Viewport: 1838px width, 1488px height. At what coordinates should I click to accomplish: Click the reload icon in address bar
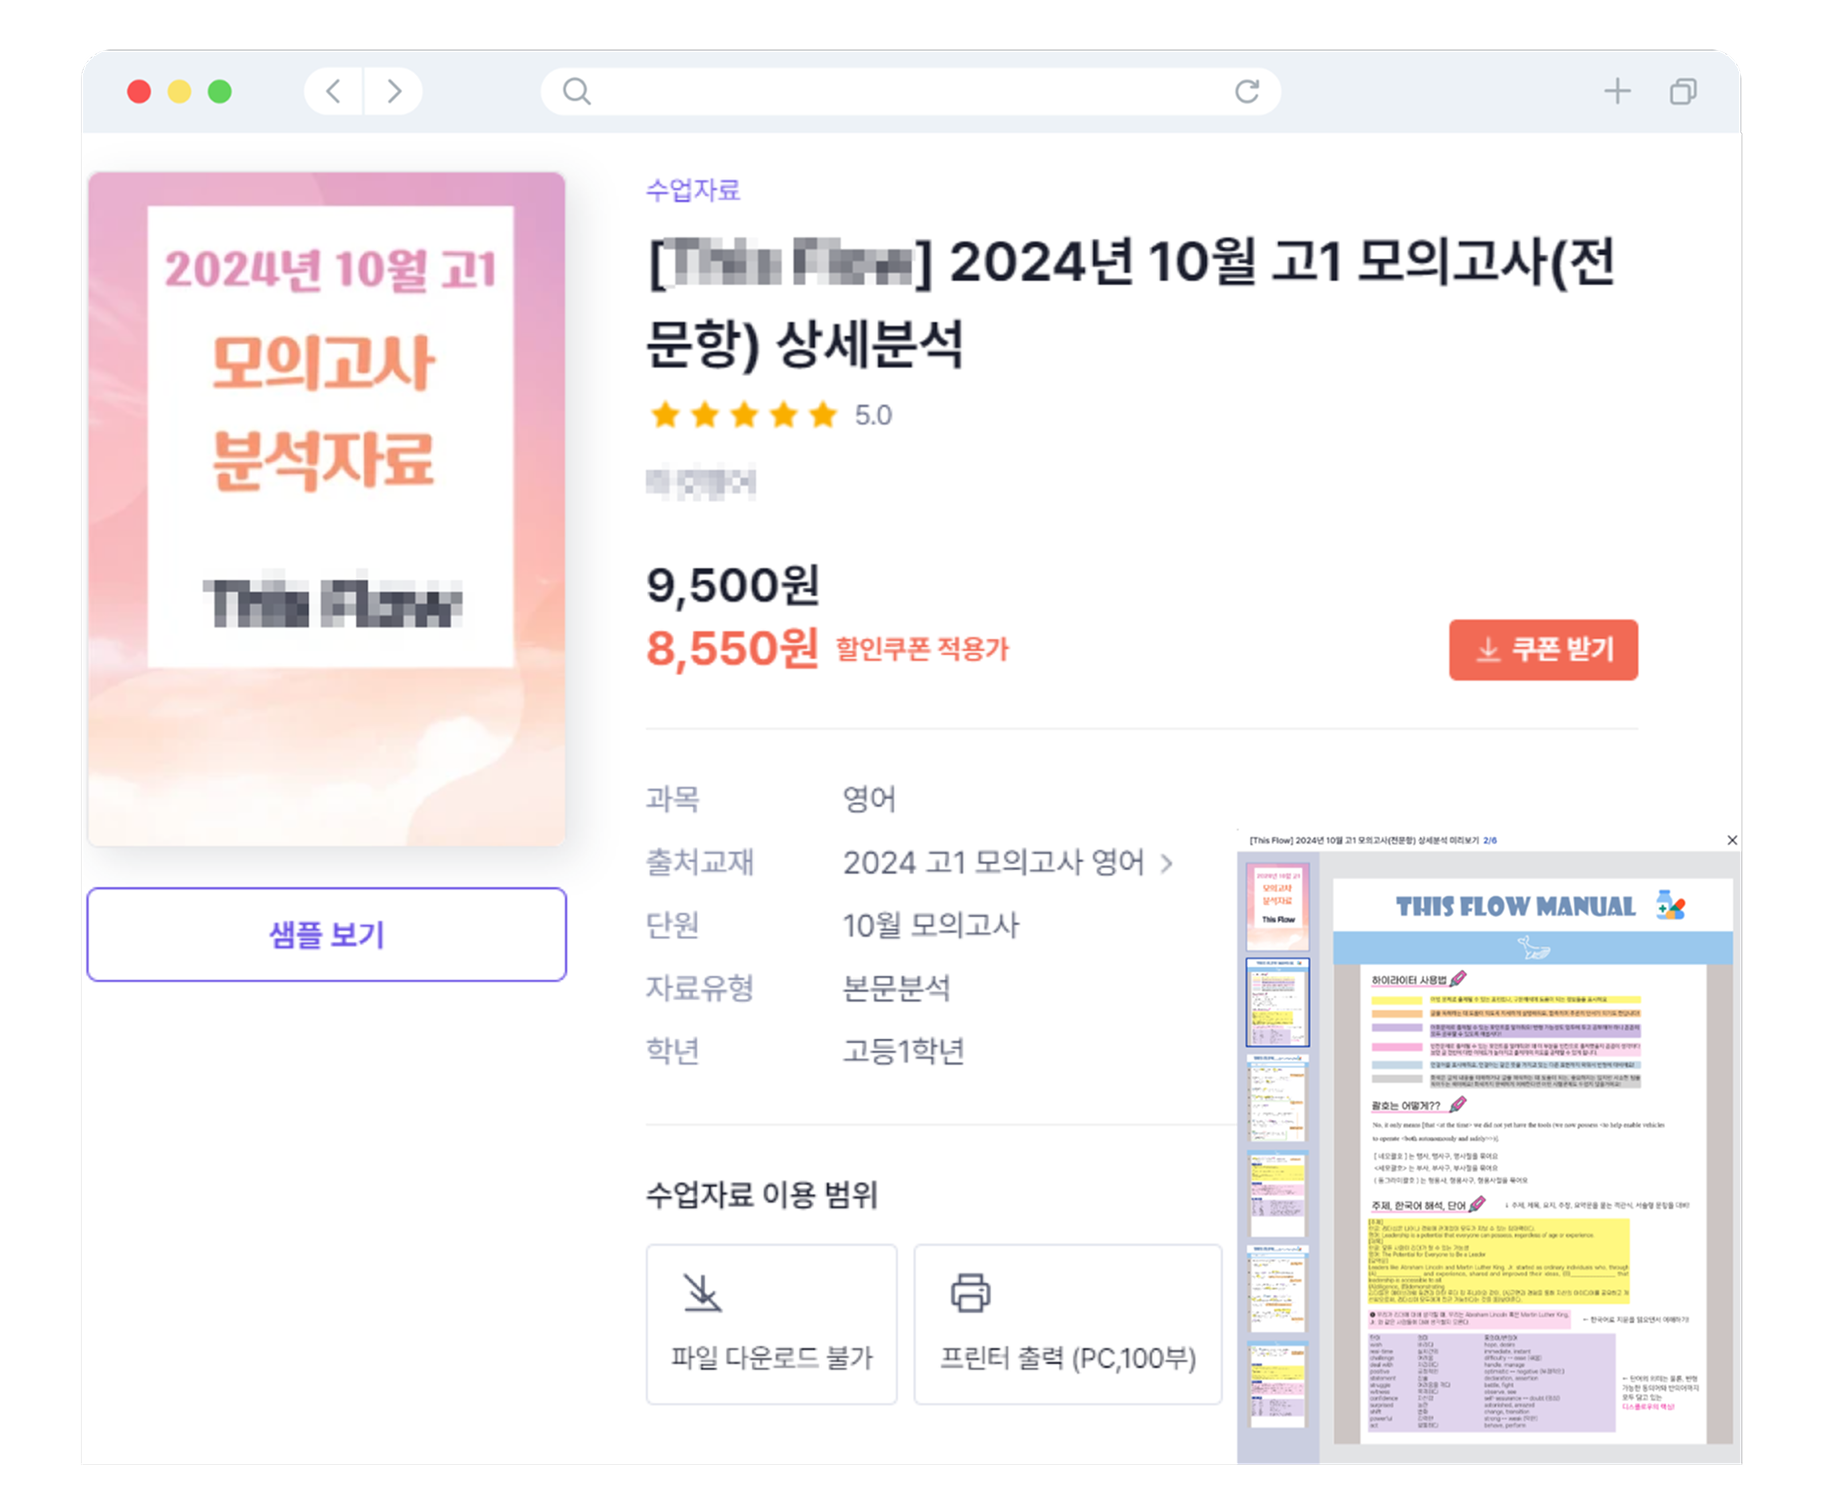(1246, 92)
